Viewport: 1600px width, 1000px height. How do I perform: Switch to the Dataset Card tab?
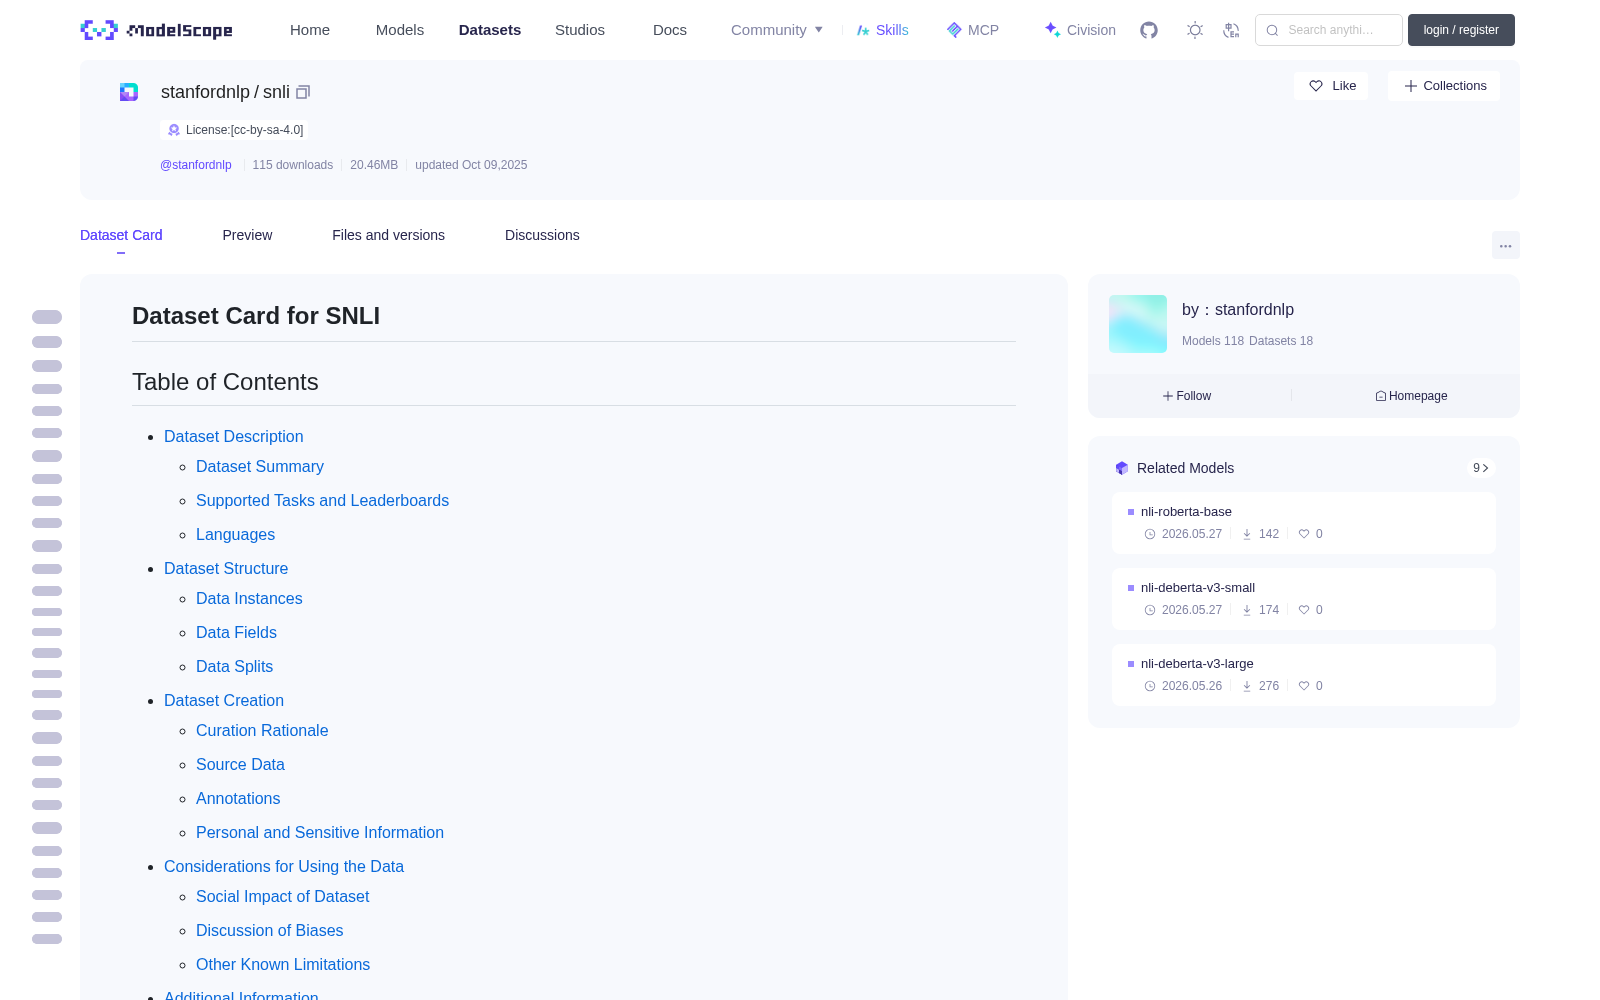click(x=121, y=235)
